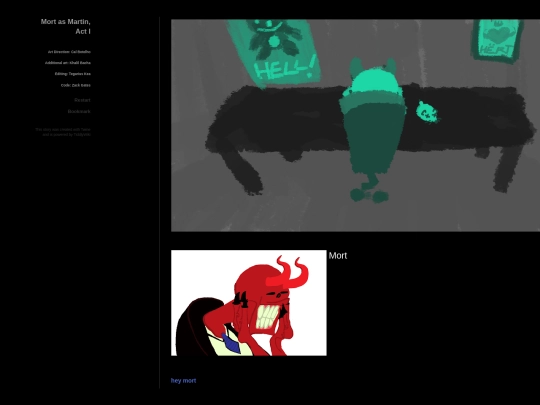Restart the story from the sidebar
This screenshot has width=540, height=405.
(x=82, y=100)
